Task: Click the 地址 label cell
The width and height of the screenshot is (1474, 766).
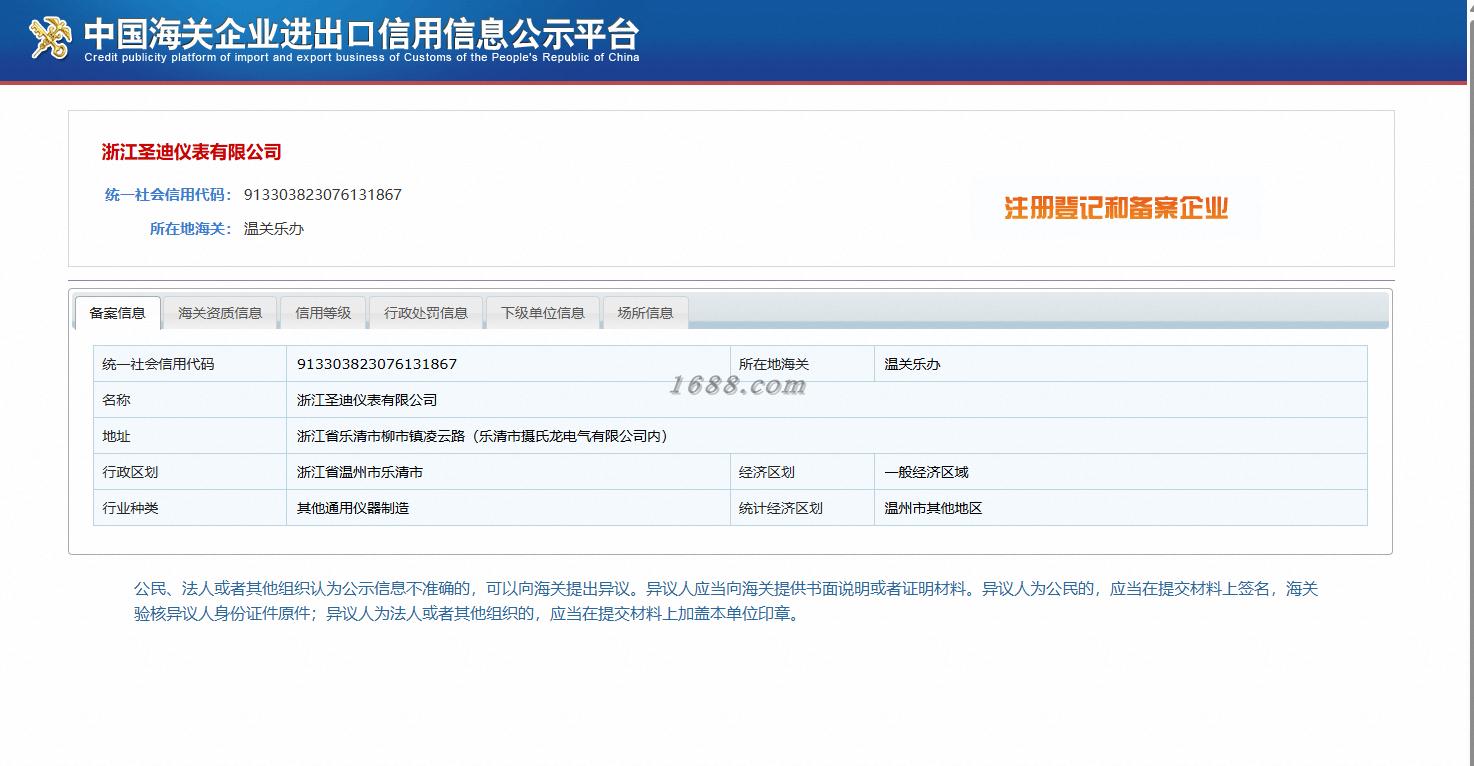Action: [190, 436]
